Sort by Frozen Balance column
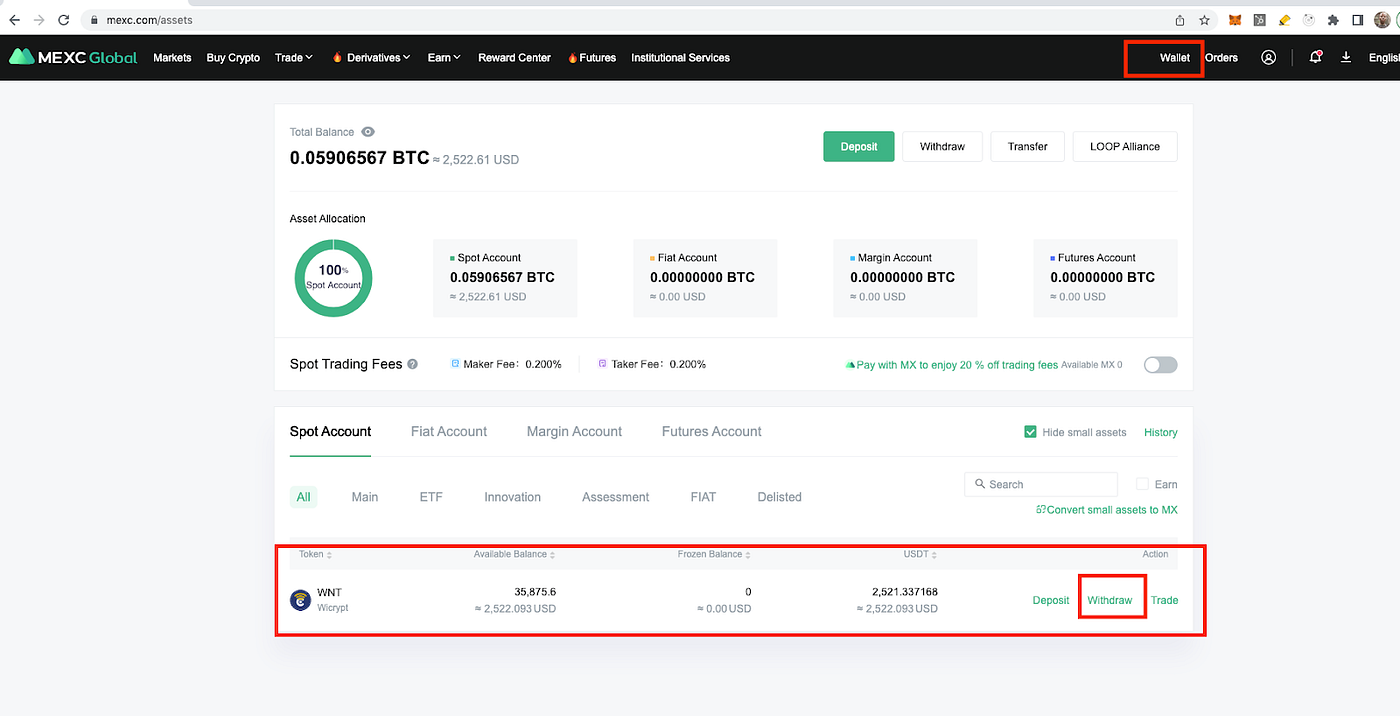Image resolution: width=1400 pixels, height=716 pixels. point(714,554)
